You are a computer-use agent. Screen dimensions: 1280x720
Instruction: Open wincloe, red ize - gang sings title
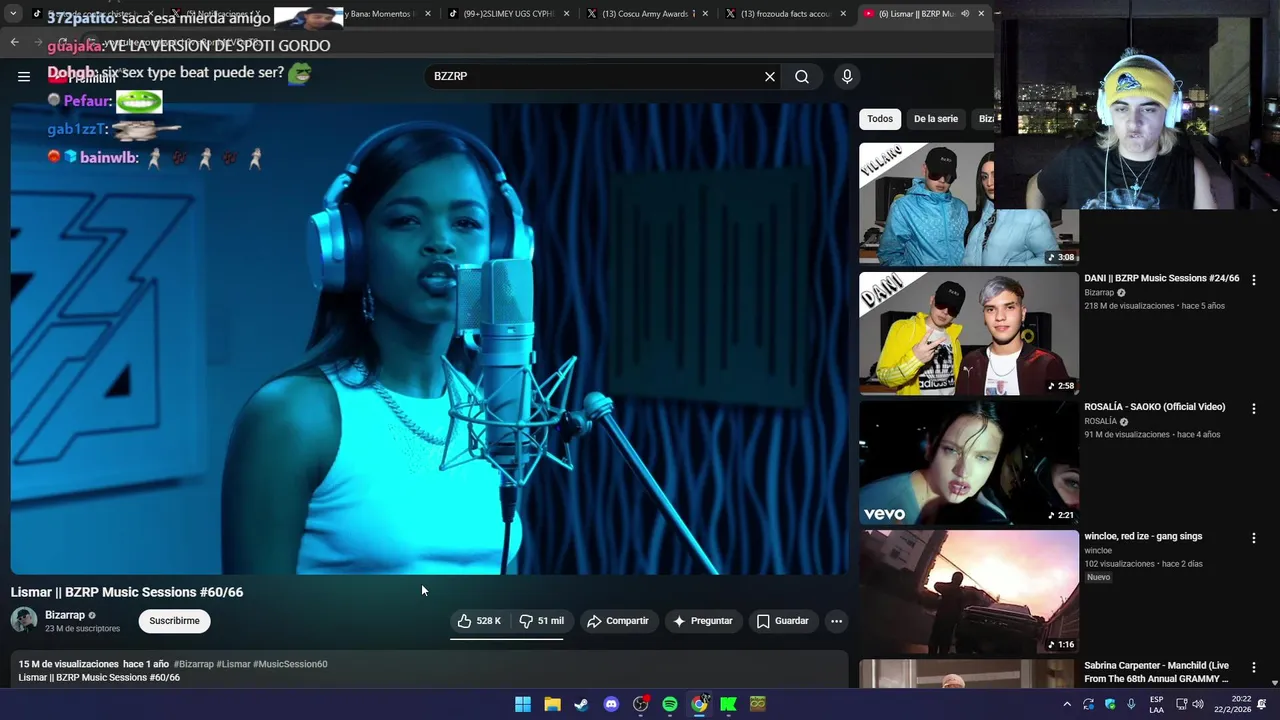pos(1143,536)
